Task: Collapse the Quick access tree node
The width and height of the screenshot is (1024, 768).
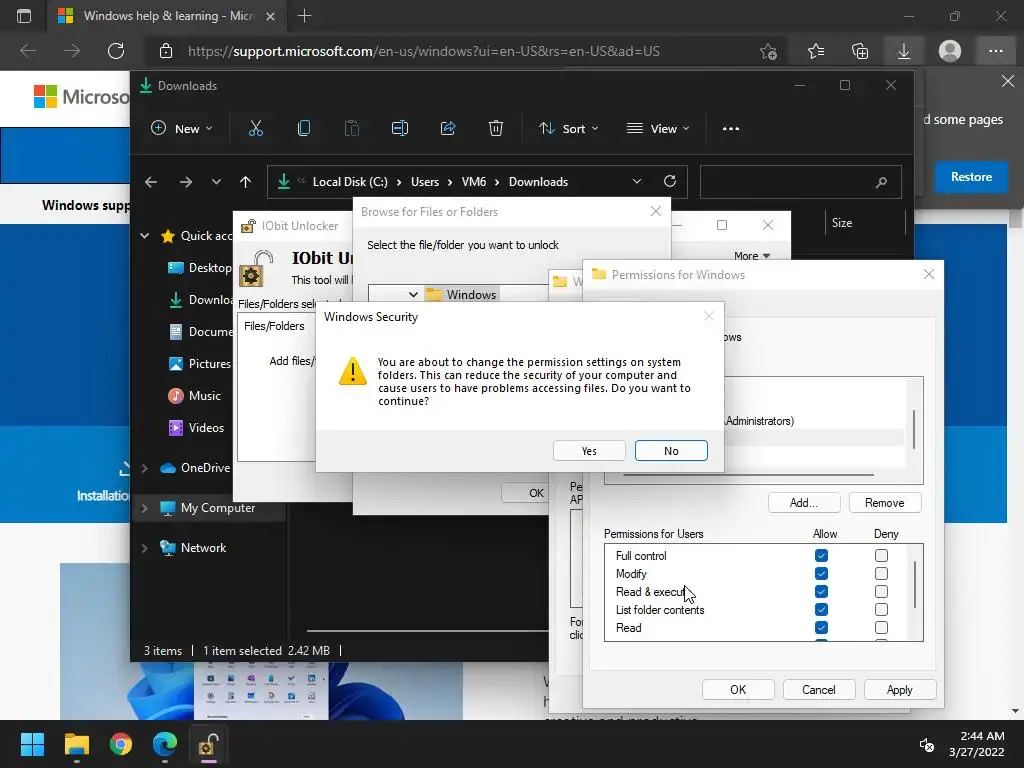Action: pyautogui.click(x=144, y=236)
